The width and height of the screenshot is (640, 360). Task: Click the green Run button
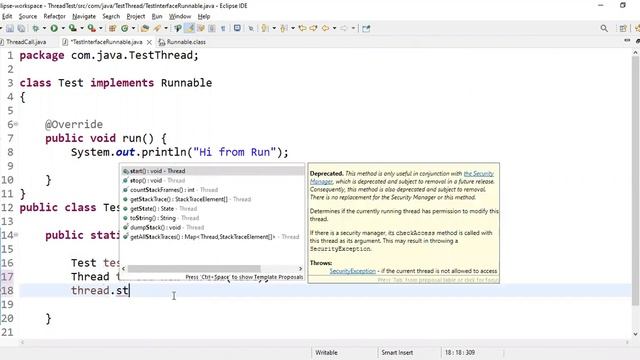pyautogui.click(x=54, y=28)
